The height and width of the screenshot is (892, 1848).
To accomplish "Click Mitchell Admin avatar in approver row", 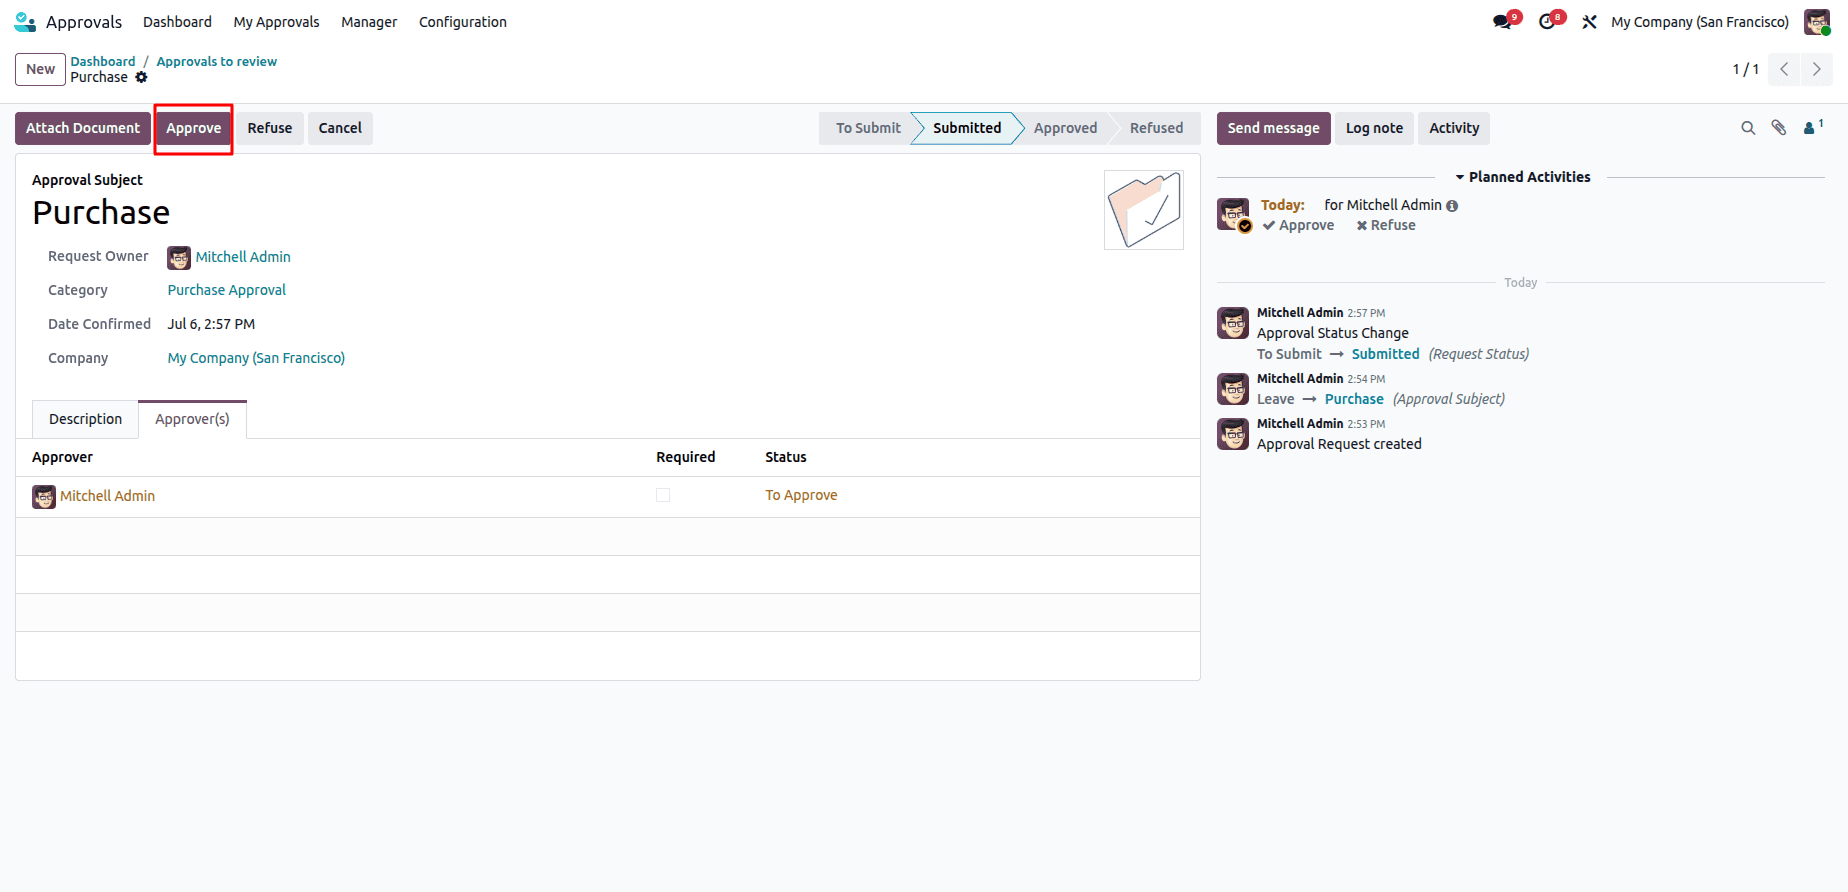I will pos(44,497).
